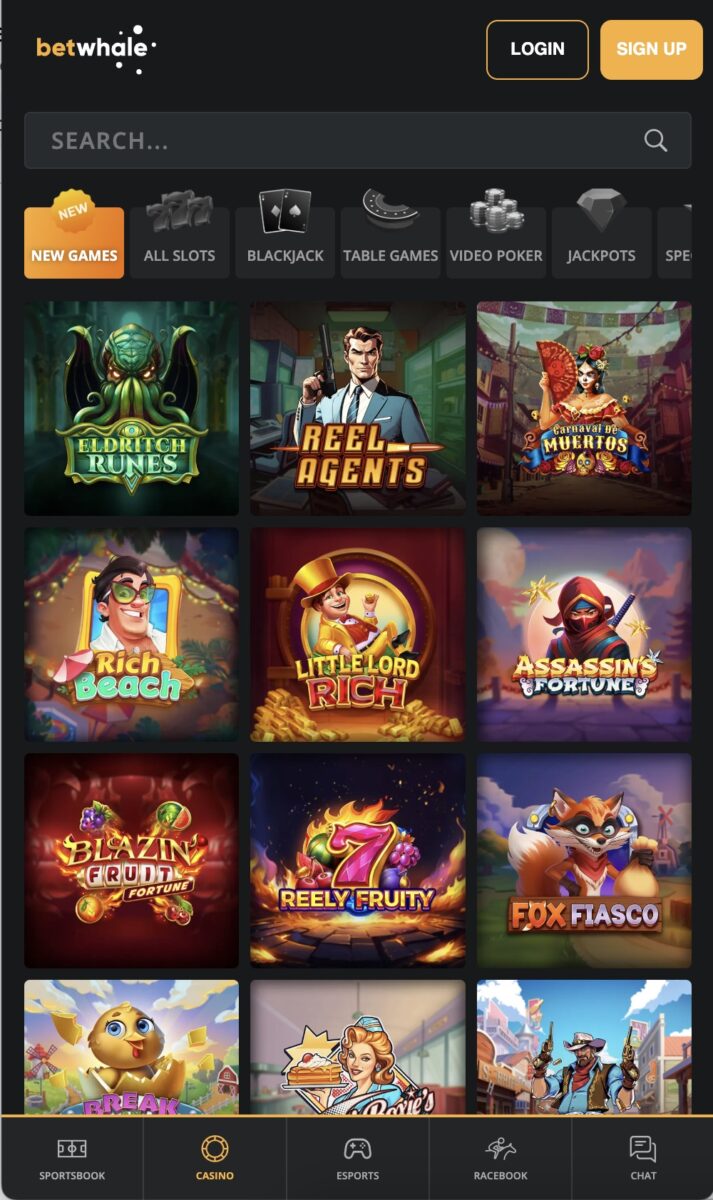
Task: Click the search magnifier icon
Action: pos(655,140)
